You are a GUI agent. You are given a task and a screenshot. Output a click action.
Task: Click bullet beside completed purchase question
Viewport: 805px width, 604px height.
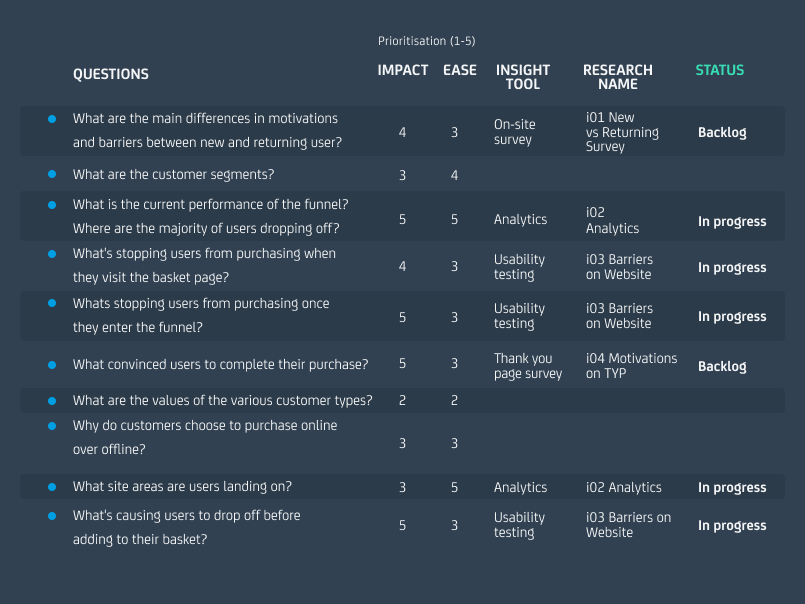[52, 365]
